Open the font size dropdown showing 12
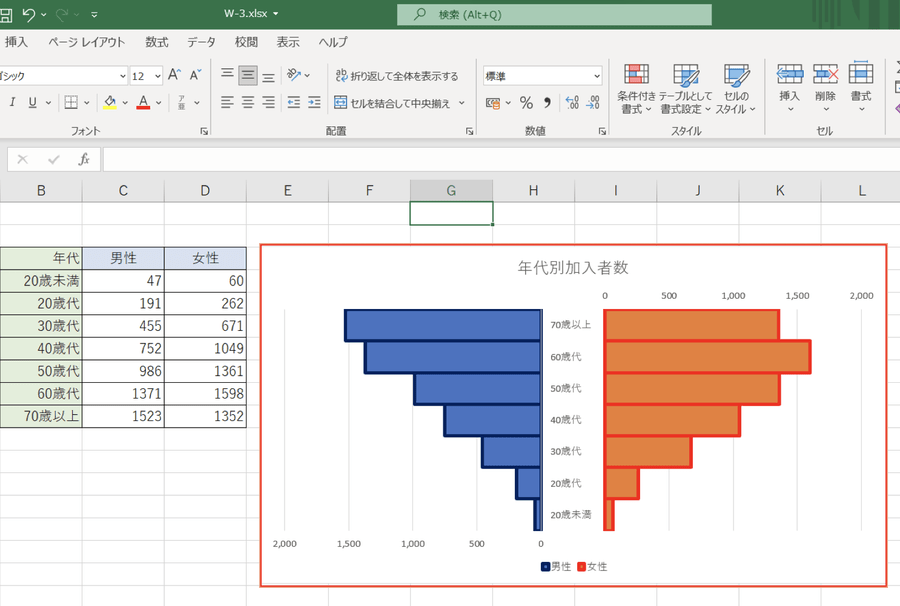 tap(156, 76)
